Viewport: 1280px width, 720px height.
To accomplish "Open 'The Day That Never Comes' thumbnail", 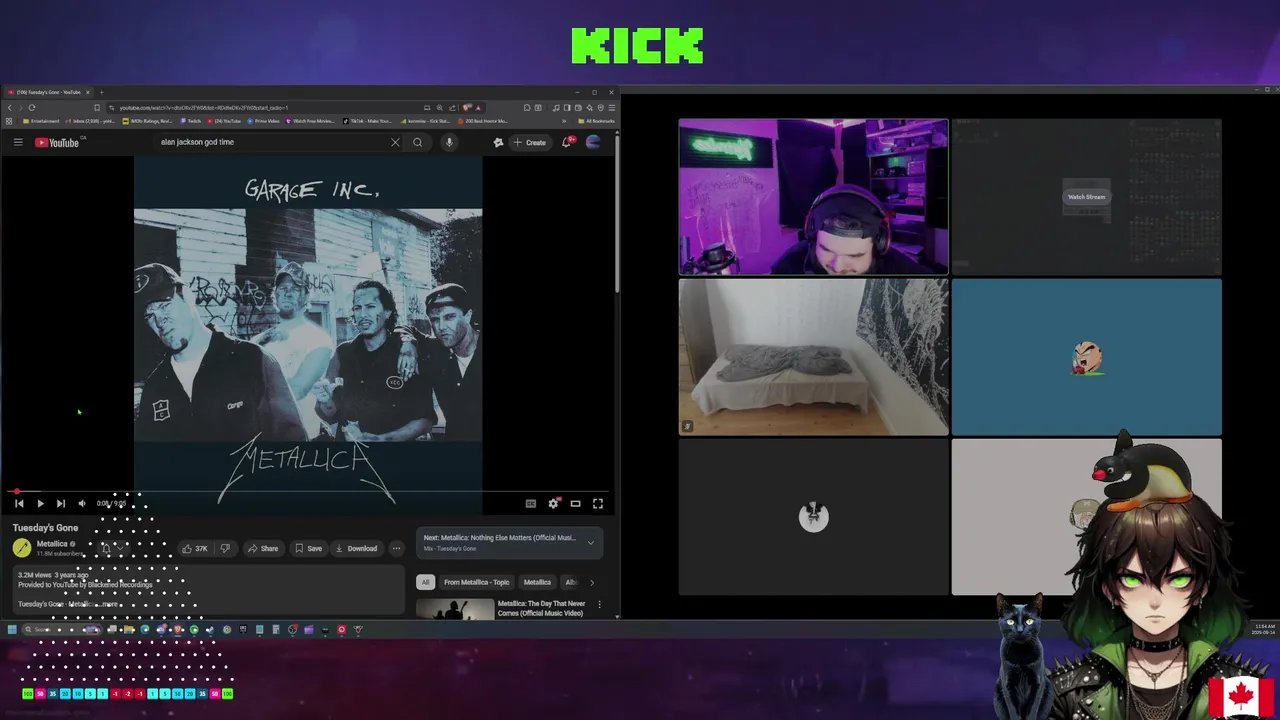I will coord(455,608).
